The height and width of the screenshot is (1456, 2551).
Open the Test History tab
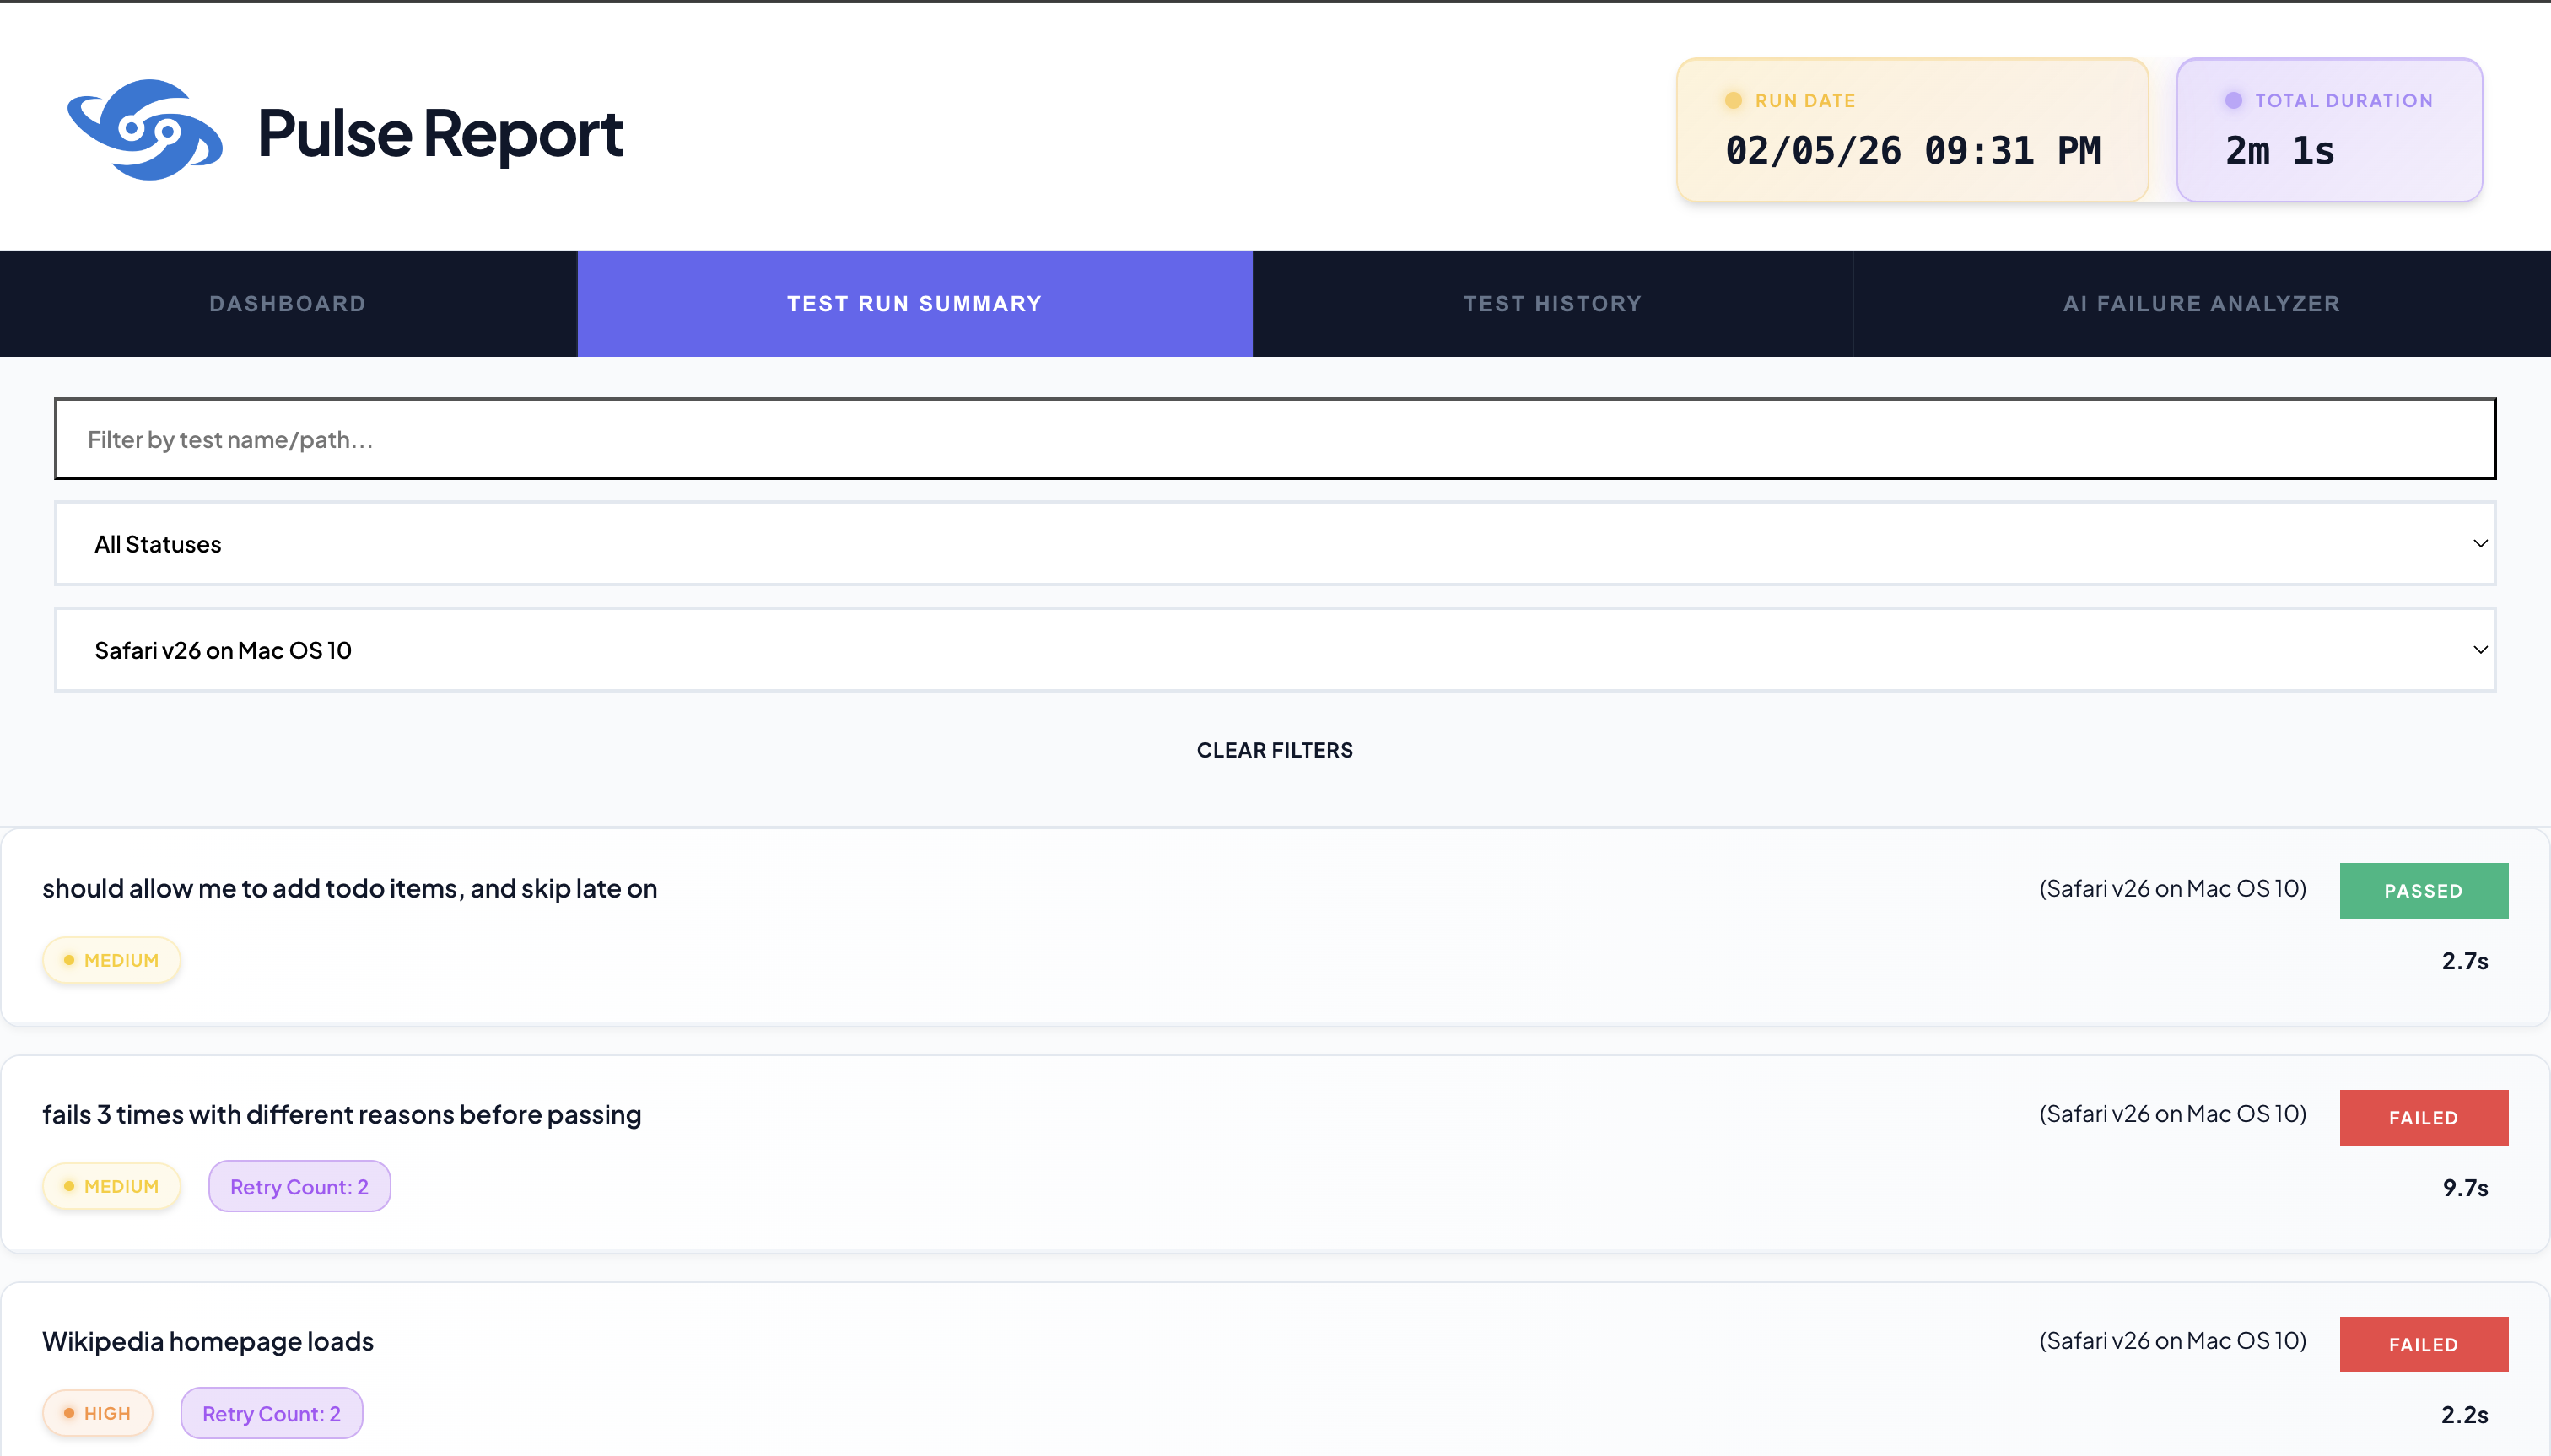pyautogui.click(x=1552, y=304)
